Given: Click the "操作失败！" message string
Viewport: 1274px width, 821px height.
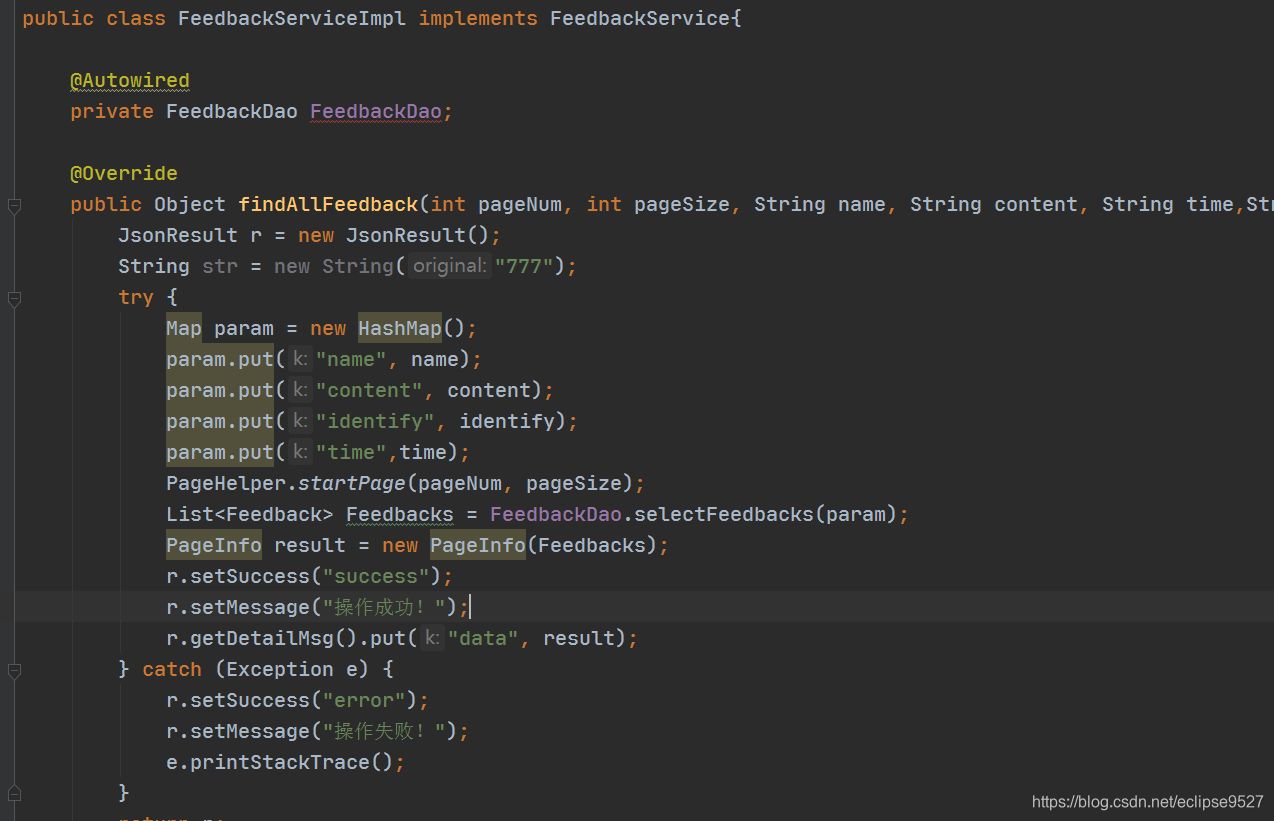Looking at the screenshot, I should (x=384, y=731).
